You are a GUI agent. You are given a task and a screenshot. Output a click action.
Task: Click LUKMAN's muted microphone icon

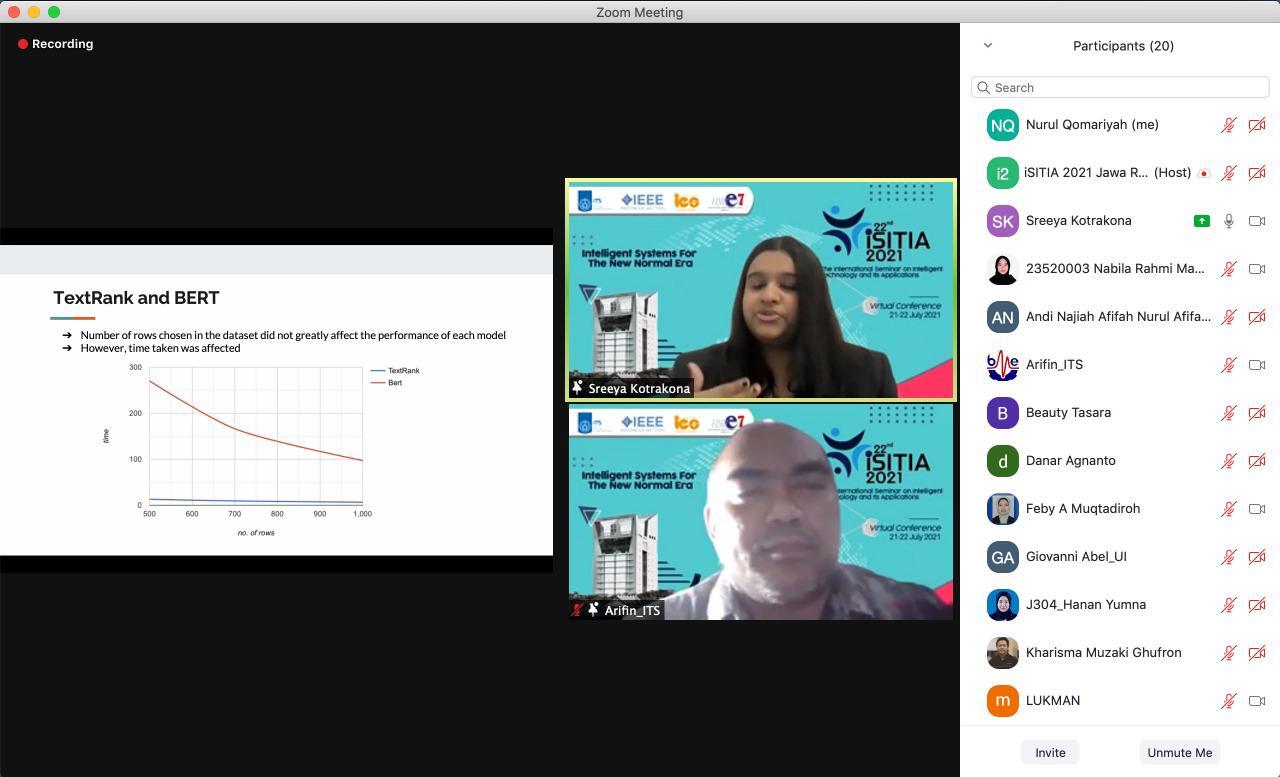pos(1229,701)
